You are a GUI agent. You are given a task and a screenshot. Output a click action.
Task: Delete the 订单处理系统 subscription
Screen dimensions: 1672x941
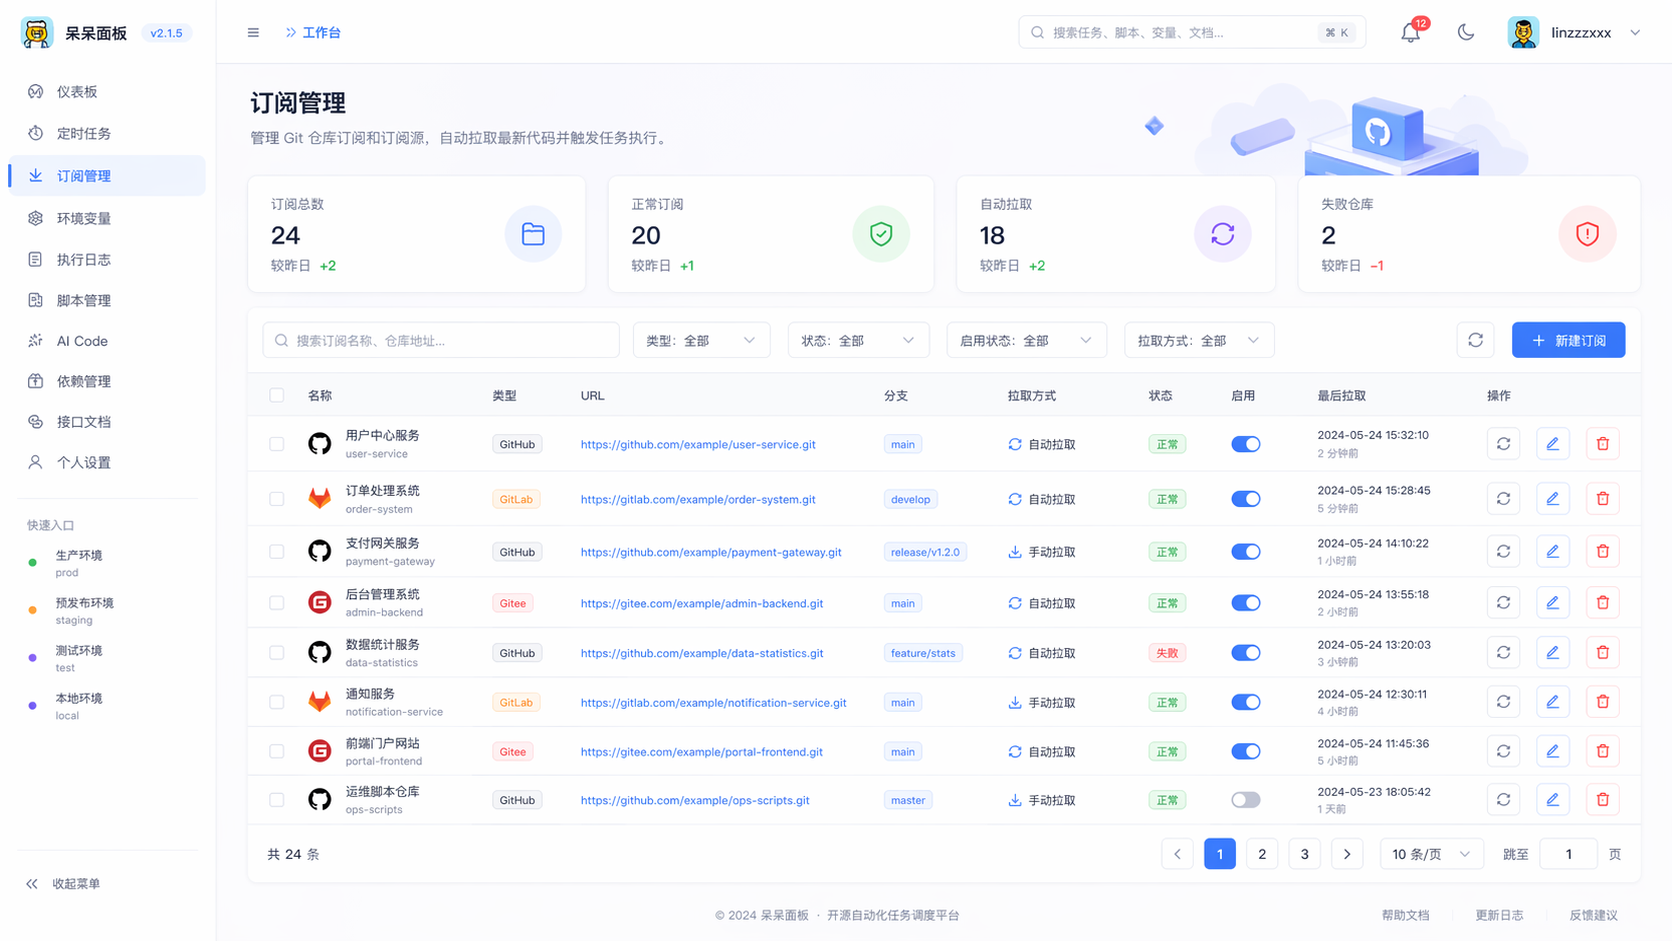click(x=1603, y=499)
